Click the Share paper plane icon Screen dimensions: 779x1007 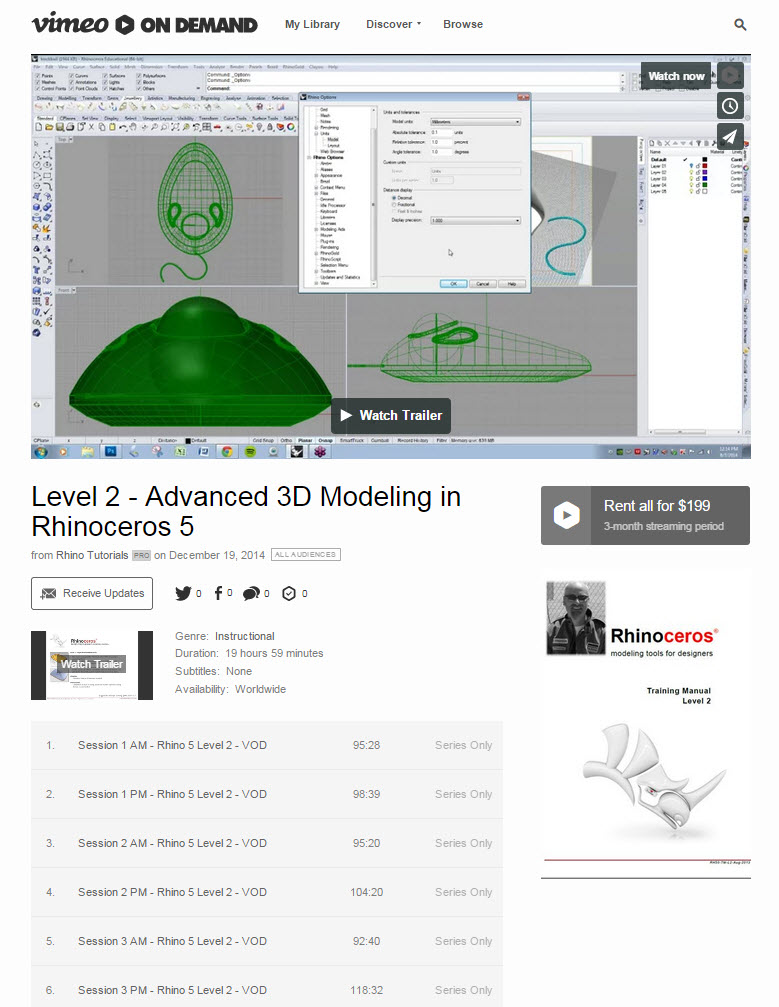pyautogui.click(x=730, y=136)
